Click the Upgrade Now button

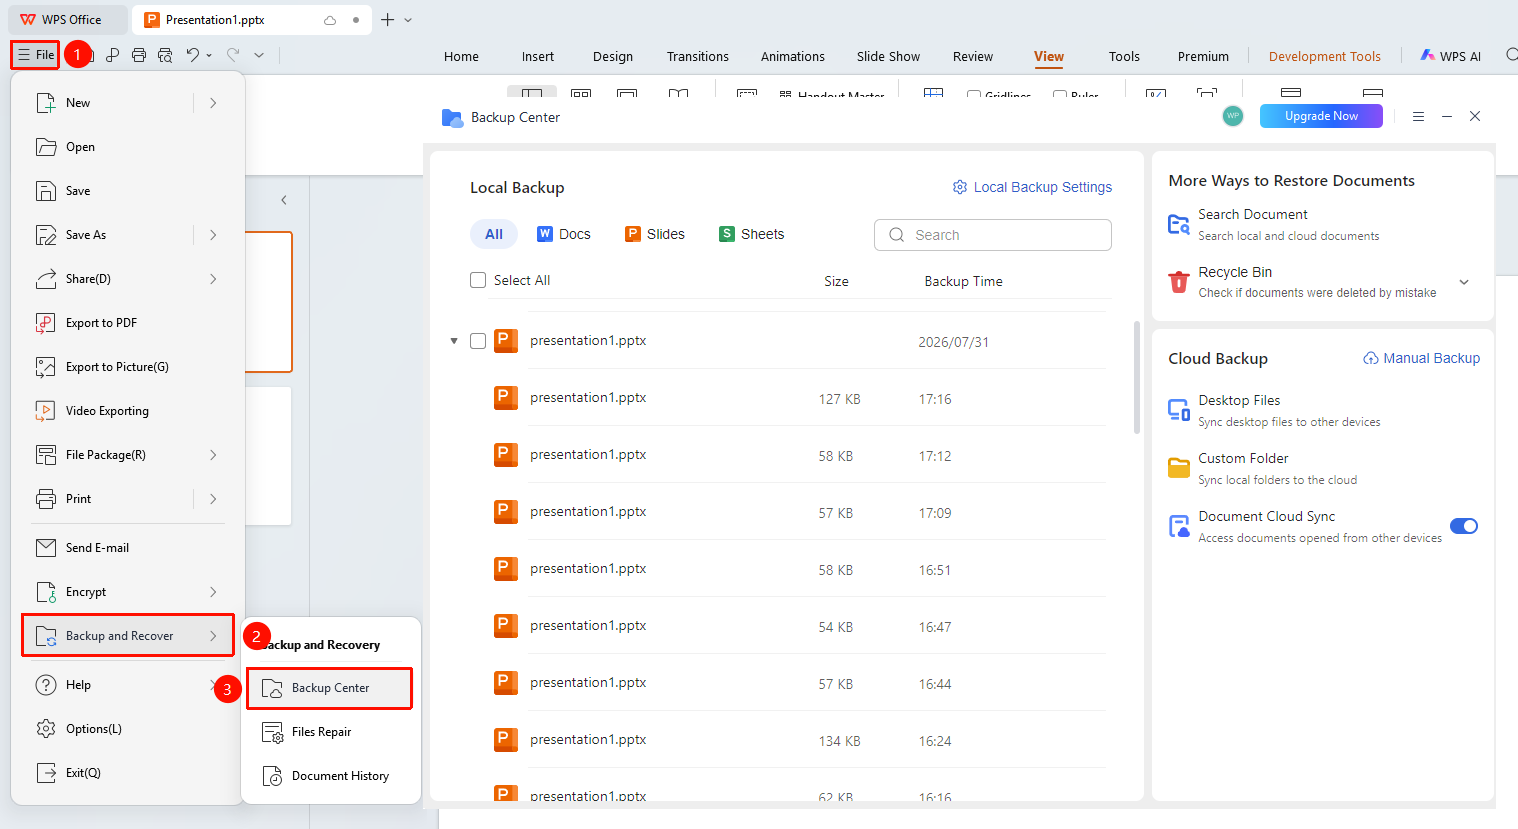point(1321,116)
